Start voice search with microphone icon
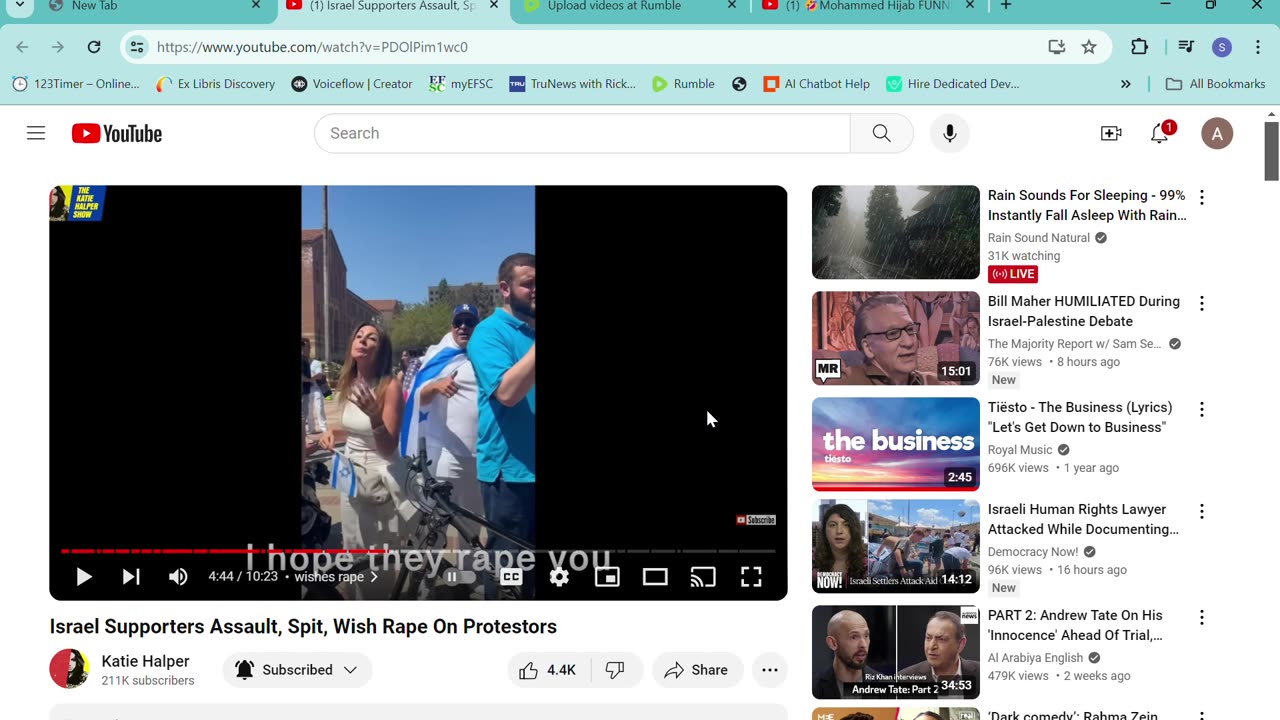Viewport: 1280px width, 720px height. (950, 133)
